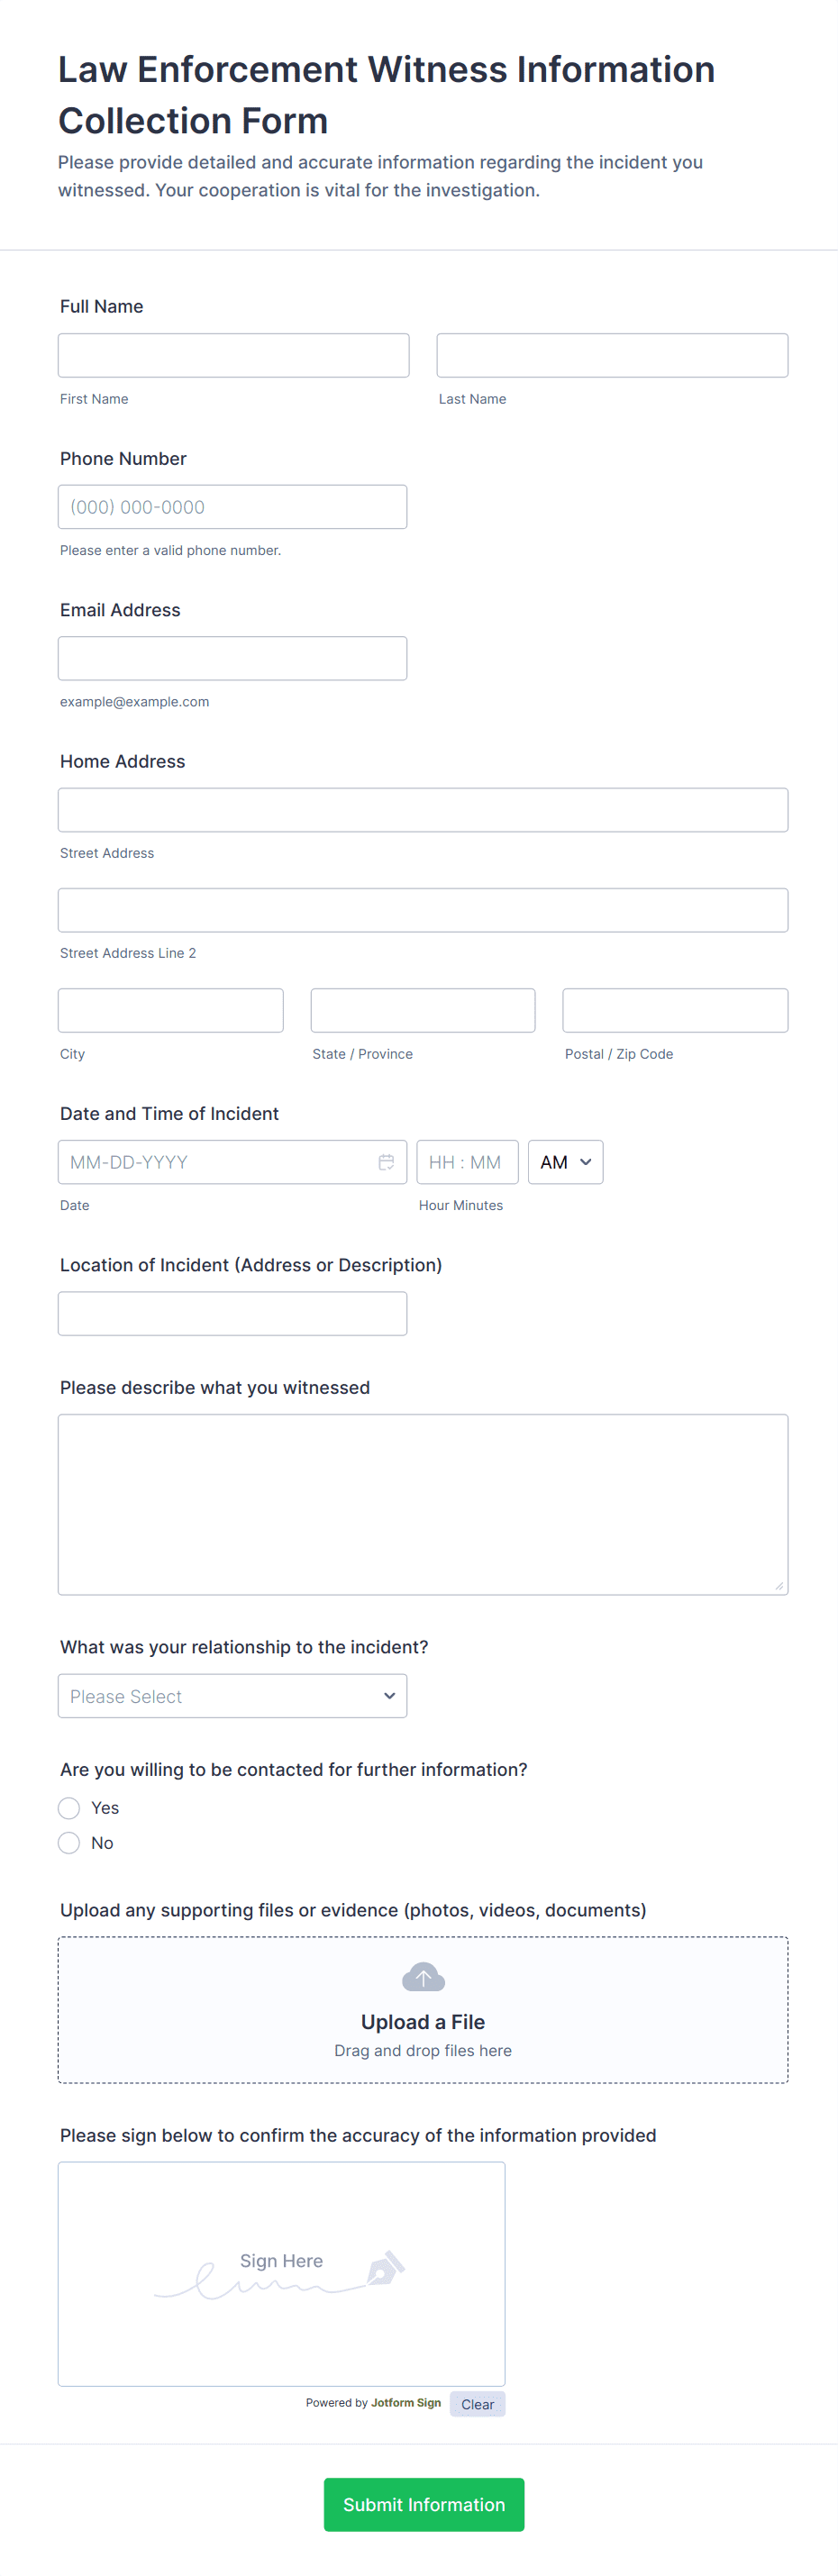This screenshot has width=838, height=2576.
Task: Click the HH : MM time field
Action: 467,1162
